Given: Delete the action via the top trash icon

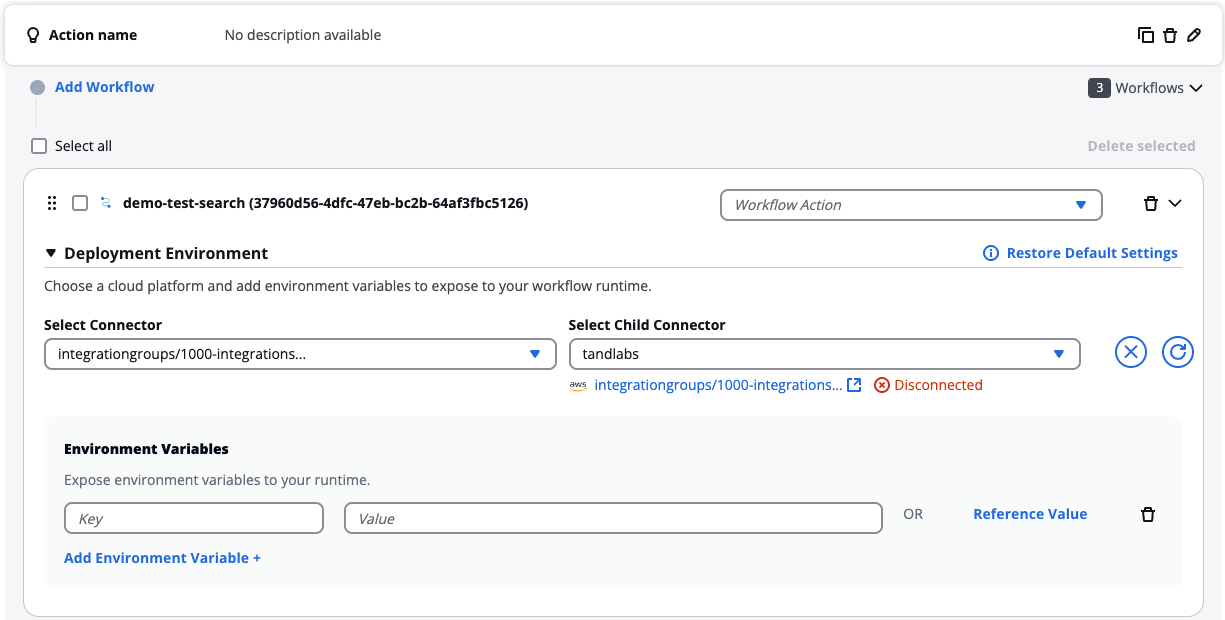Looking at the screenshot, I should tap(1170, 34).
